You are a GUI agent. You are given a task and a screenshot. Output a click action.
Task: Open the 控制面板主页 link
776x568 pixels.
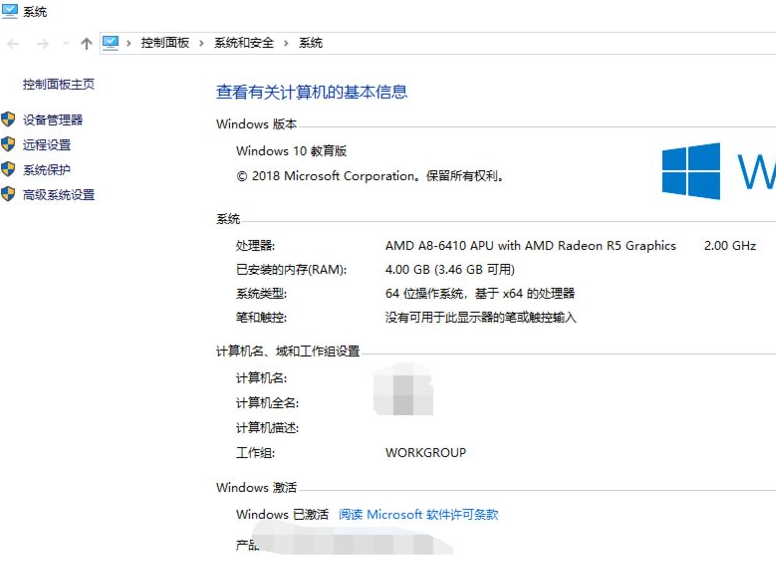tap(59, 85)
